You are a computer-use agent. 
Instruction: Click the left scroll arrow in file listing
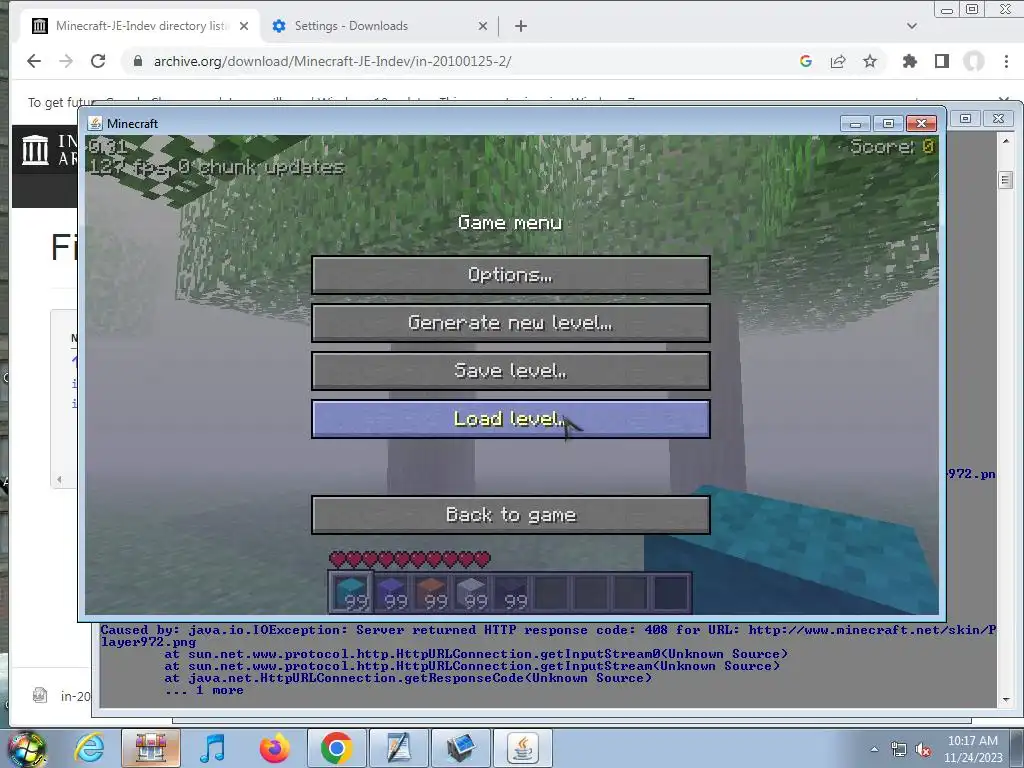[x=59, y=479]
